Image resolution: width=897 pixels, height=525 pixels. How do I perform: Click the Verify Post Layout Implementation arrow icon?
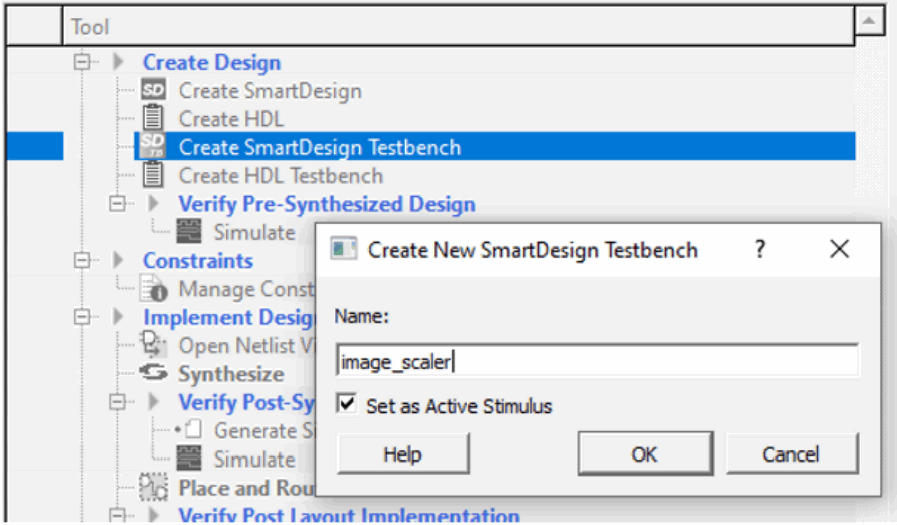pyautogui.click(x=153, y=514)
